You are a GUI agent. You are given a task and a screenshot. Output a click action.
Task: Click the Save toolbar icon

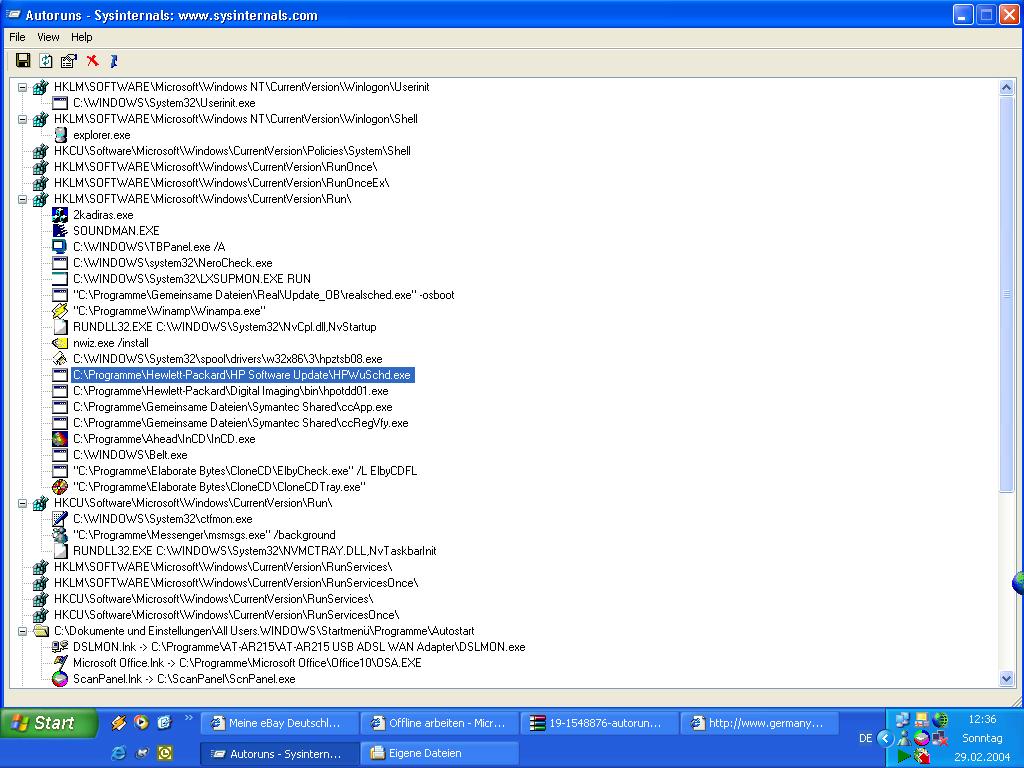click(x=23, y=61)
